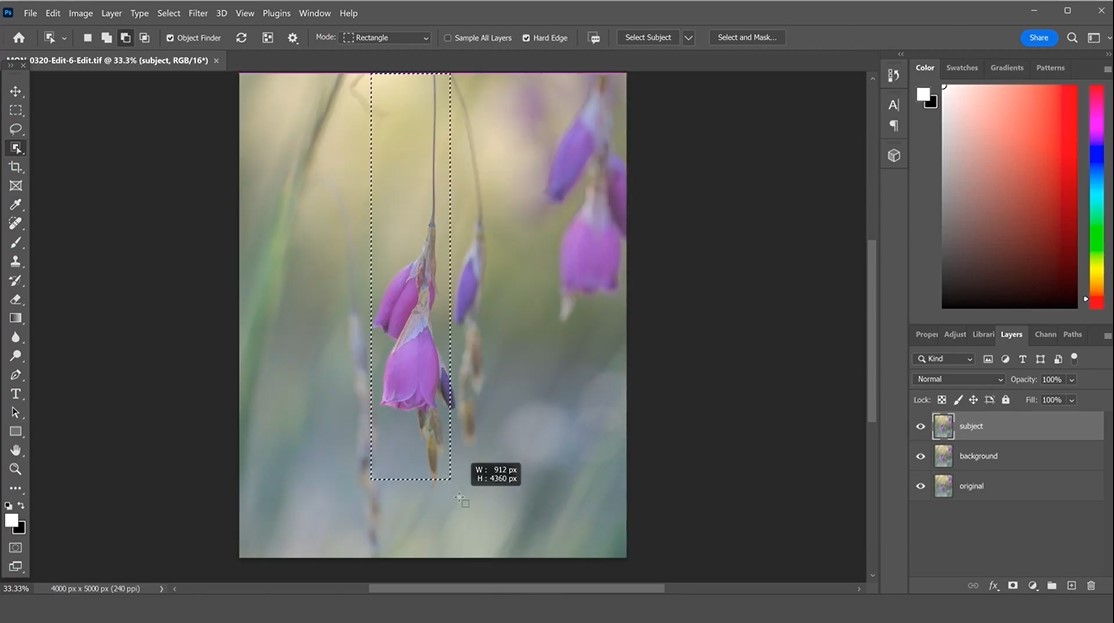Activate the Zoom tool in toolbar
The image size is (1114, 623).
pos(16,469)
